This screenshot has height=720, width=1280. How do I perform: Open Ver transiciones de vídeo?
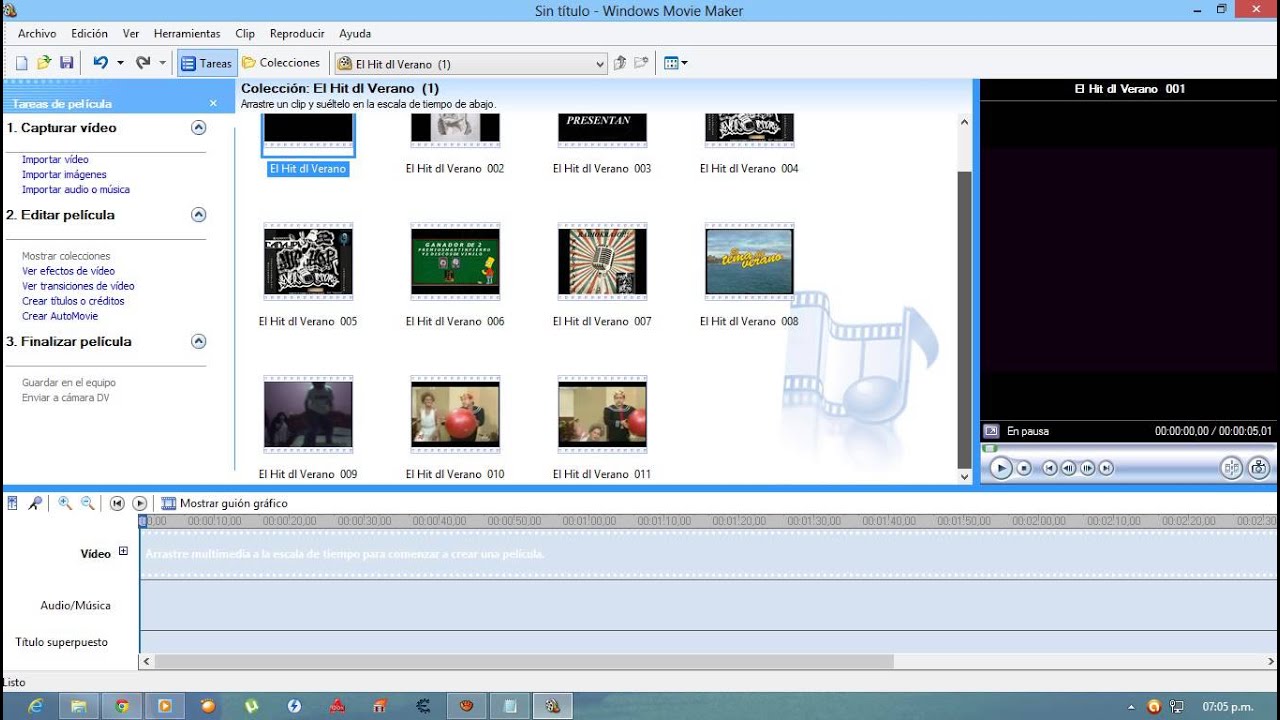(78, 286)
